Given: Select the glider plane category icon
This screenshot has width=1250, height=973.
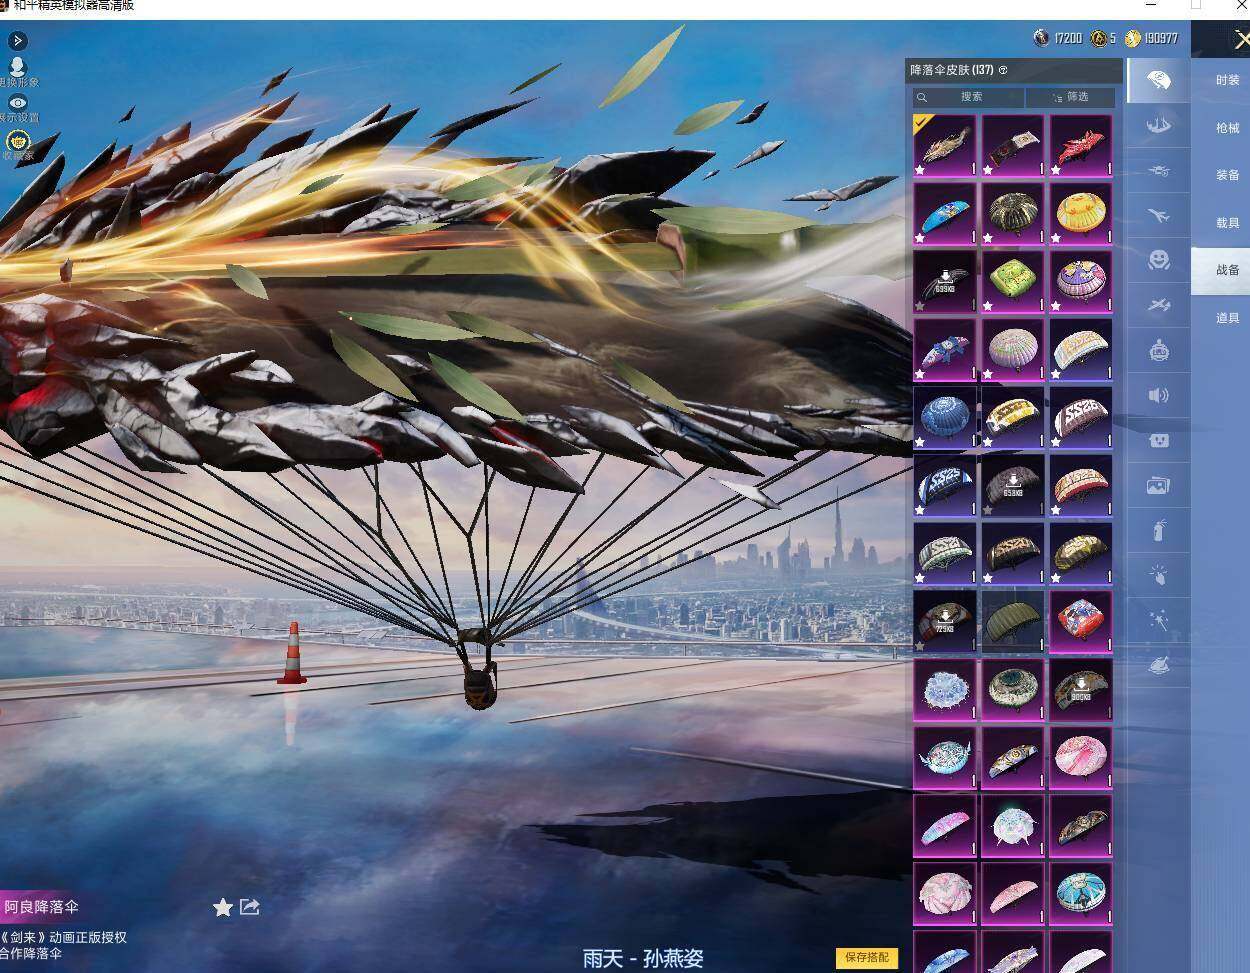Looking at the screenshot, I should (1159, 305).
